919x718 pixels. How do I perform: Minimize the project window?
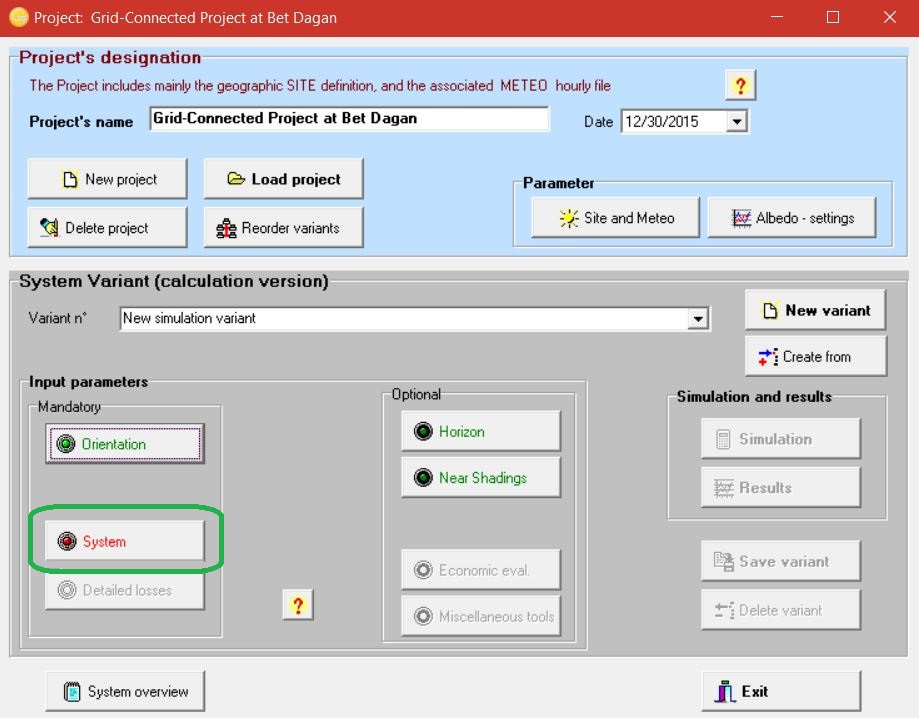pyautogui.click(x=777, y=18)
